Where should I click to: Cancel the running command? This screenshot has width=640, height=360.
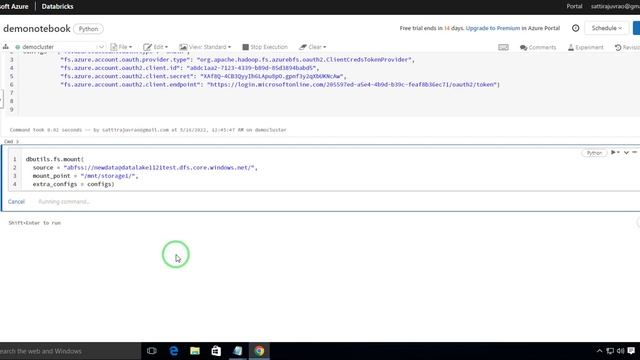click(x=16, y=202)
